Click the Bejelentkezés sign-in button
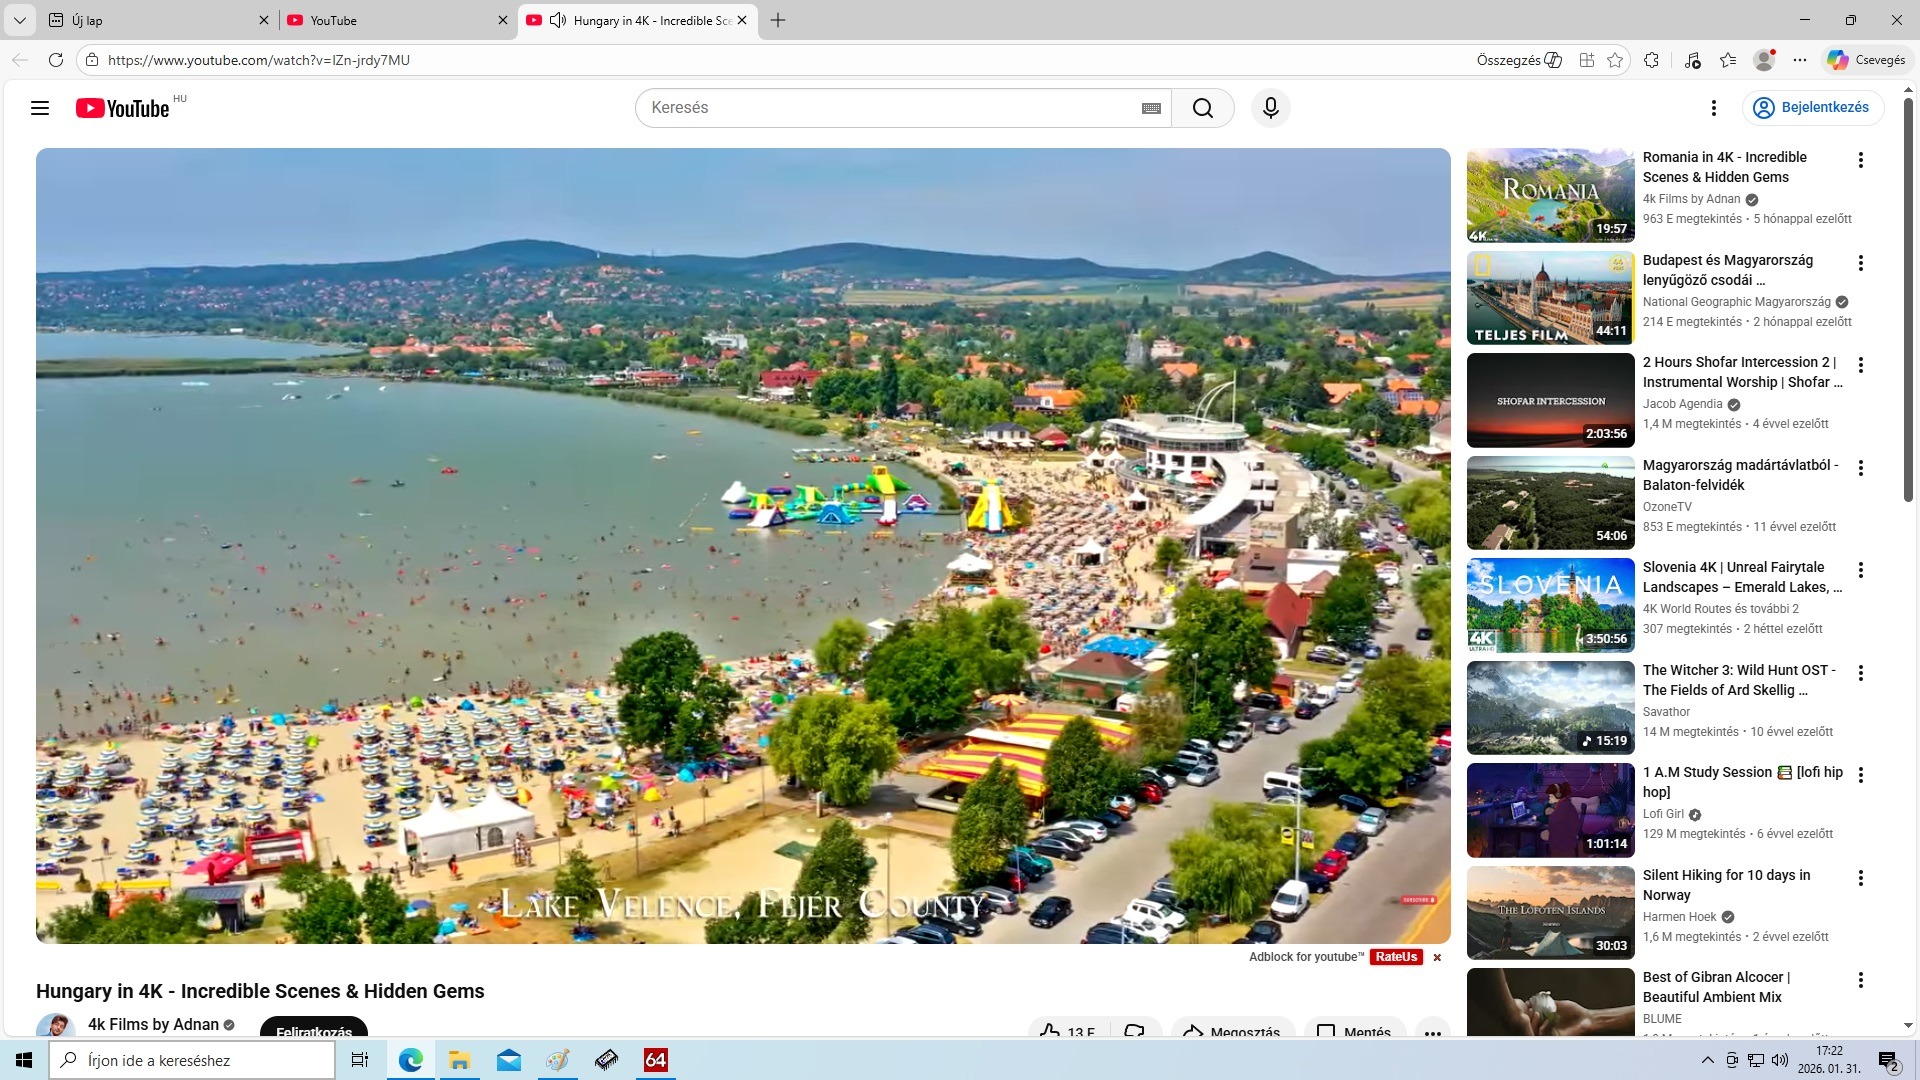The image size is (1920, 1080). (x=1812, y=108)
